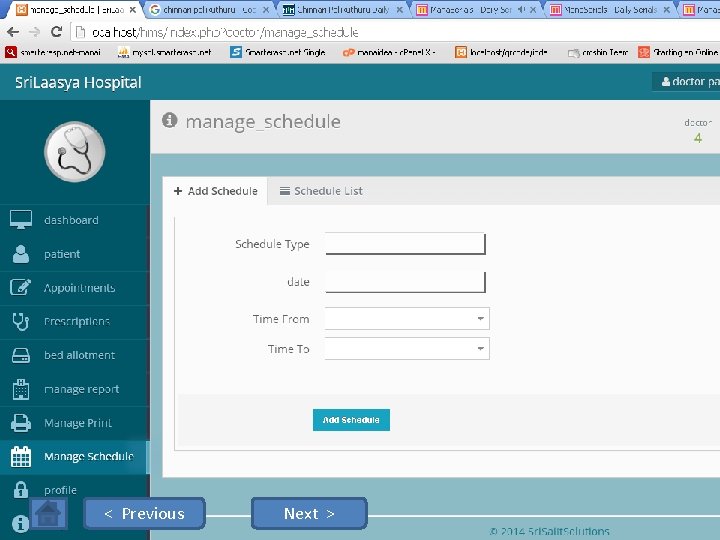This screenshot has width=720, height=540.
Task: Click the bed allotment drive icon
Action: pos(21,355)
